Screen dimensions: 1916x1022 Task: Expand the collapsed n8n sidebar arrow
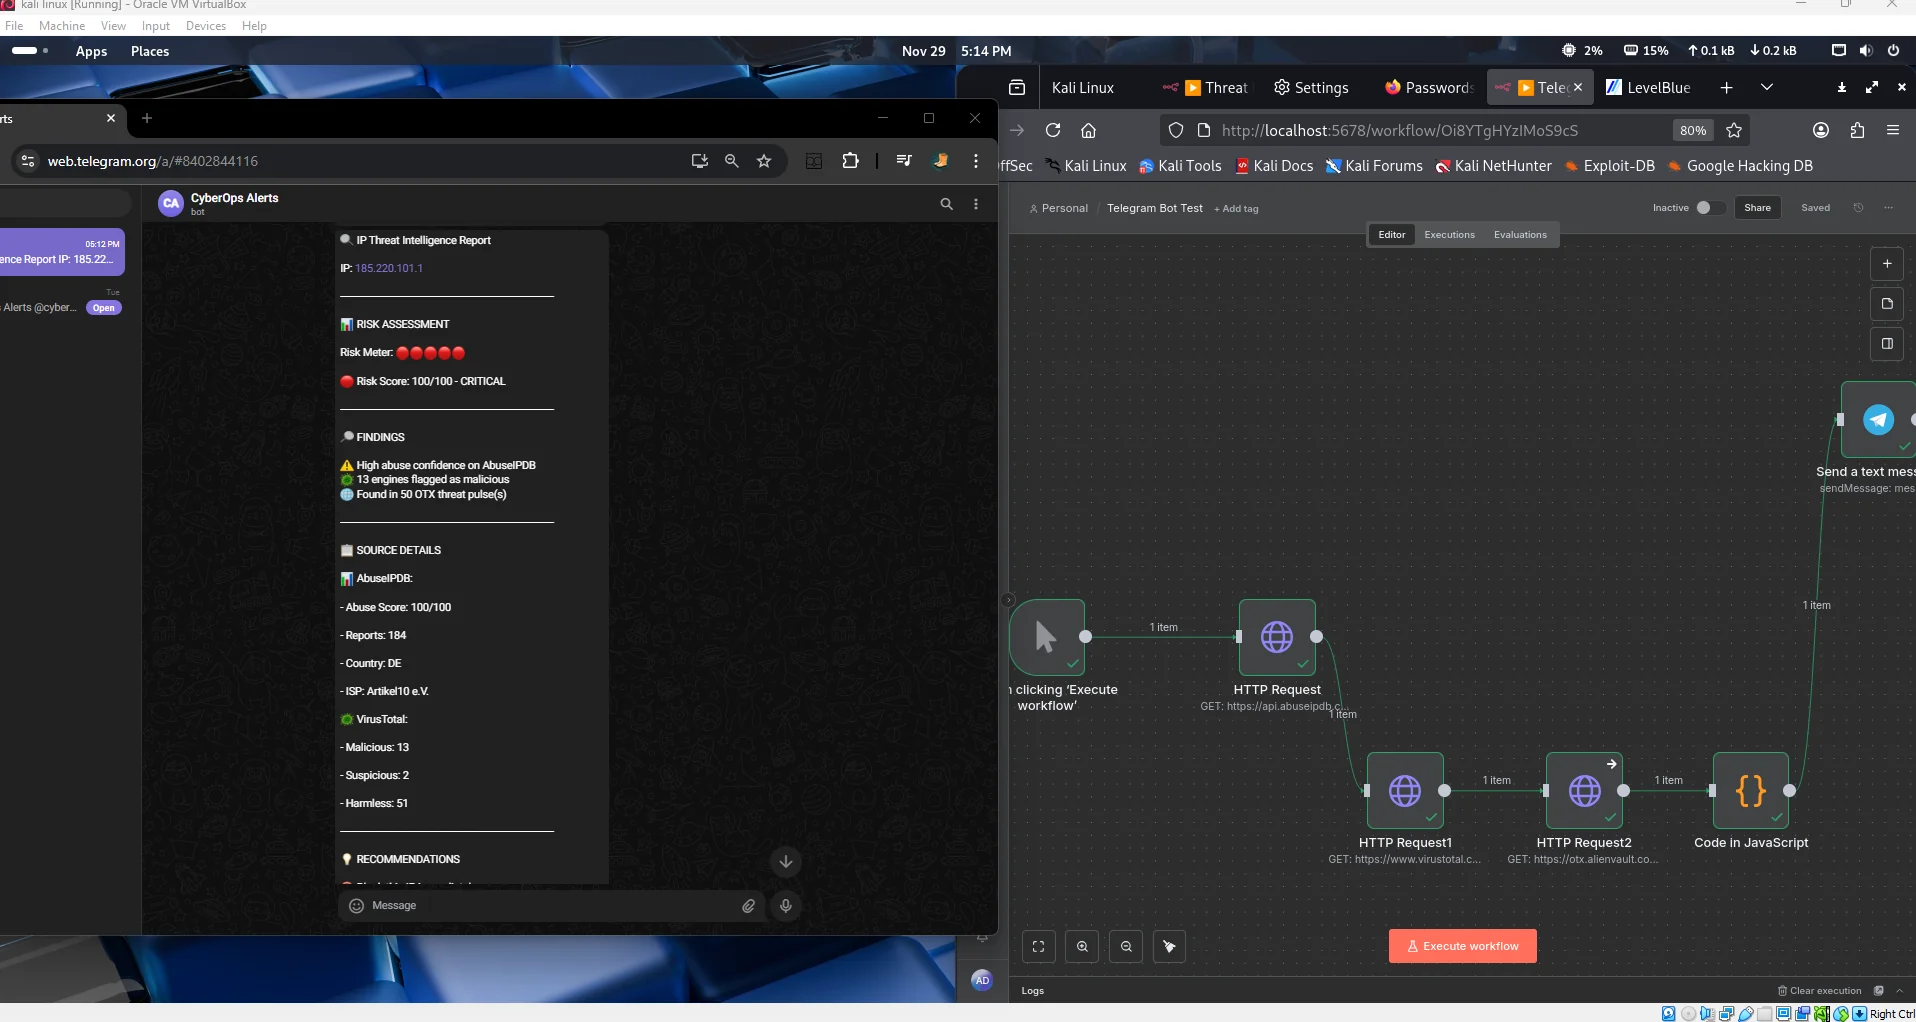pyautogui.click(x=1008, y=601)
